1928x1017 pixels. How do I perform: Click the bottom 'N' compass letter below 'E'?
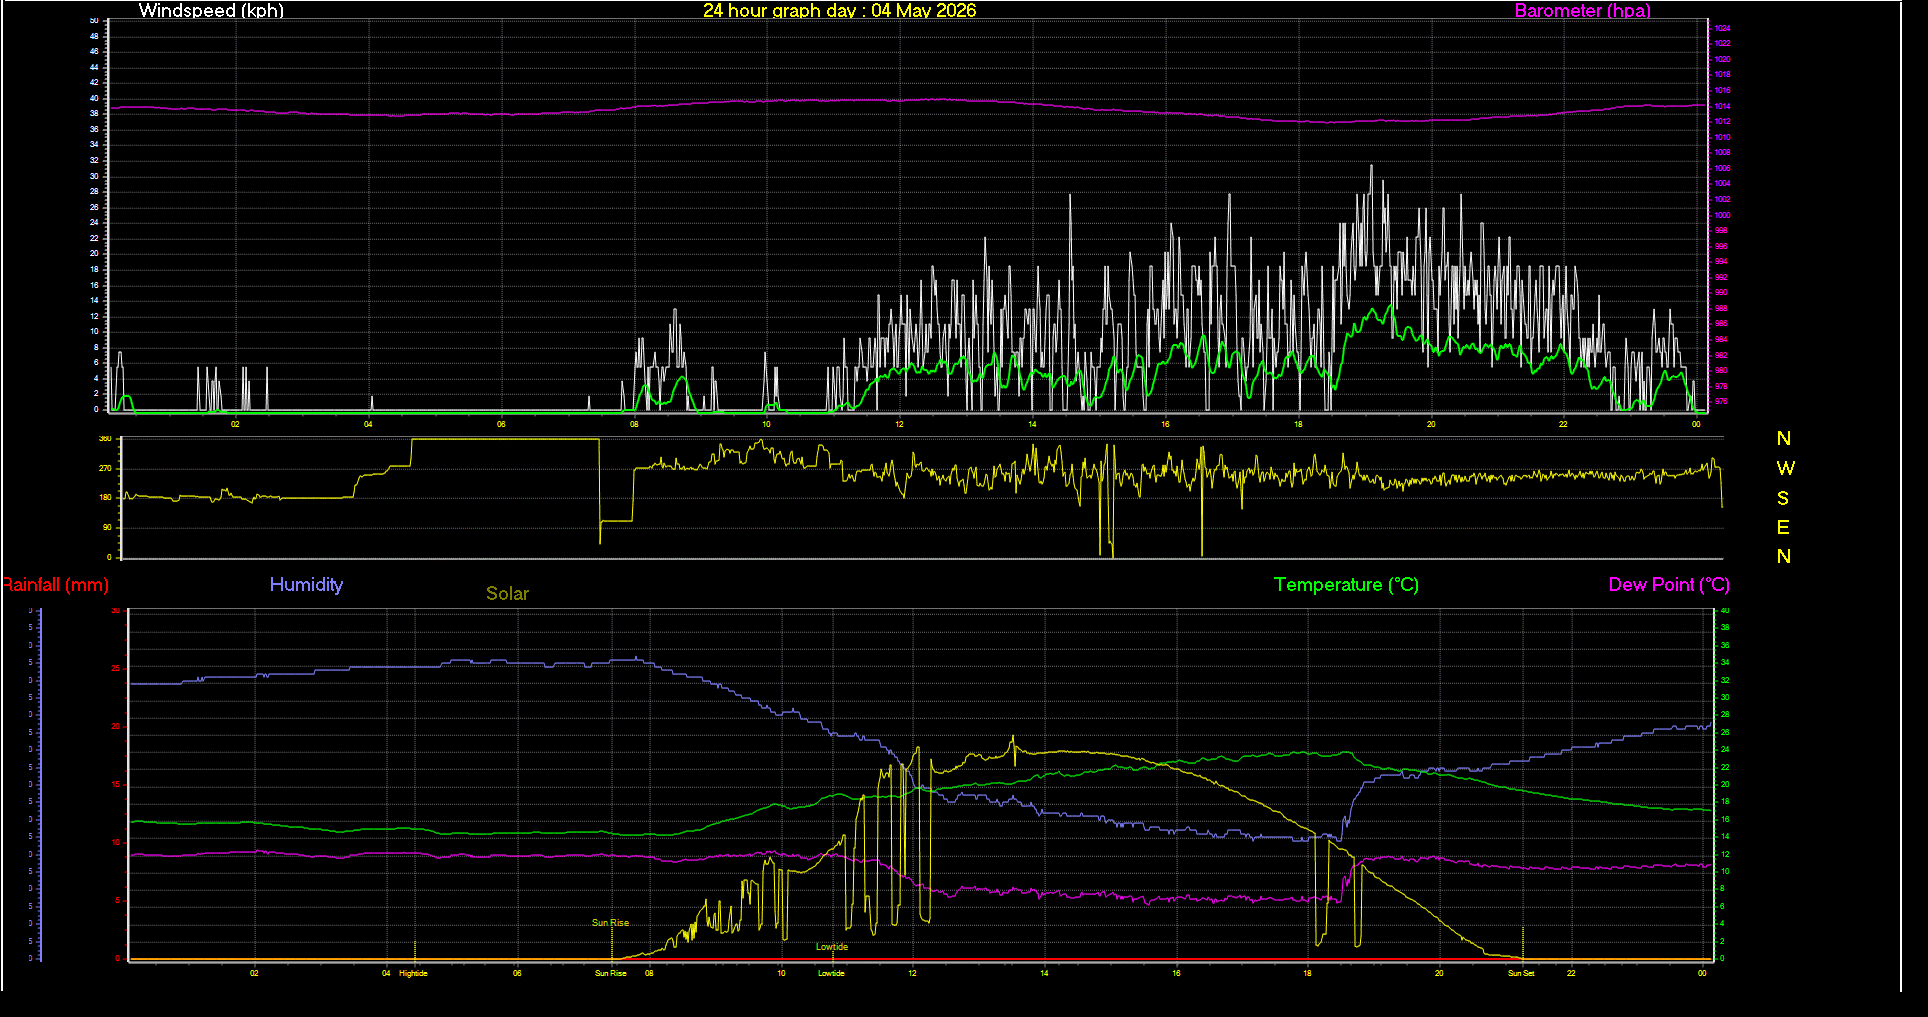click(x=1784, y=557)
